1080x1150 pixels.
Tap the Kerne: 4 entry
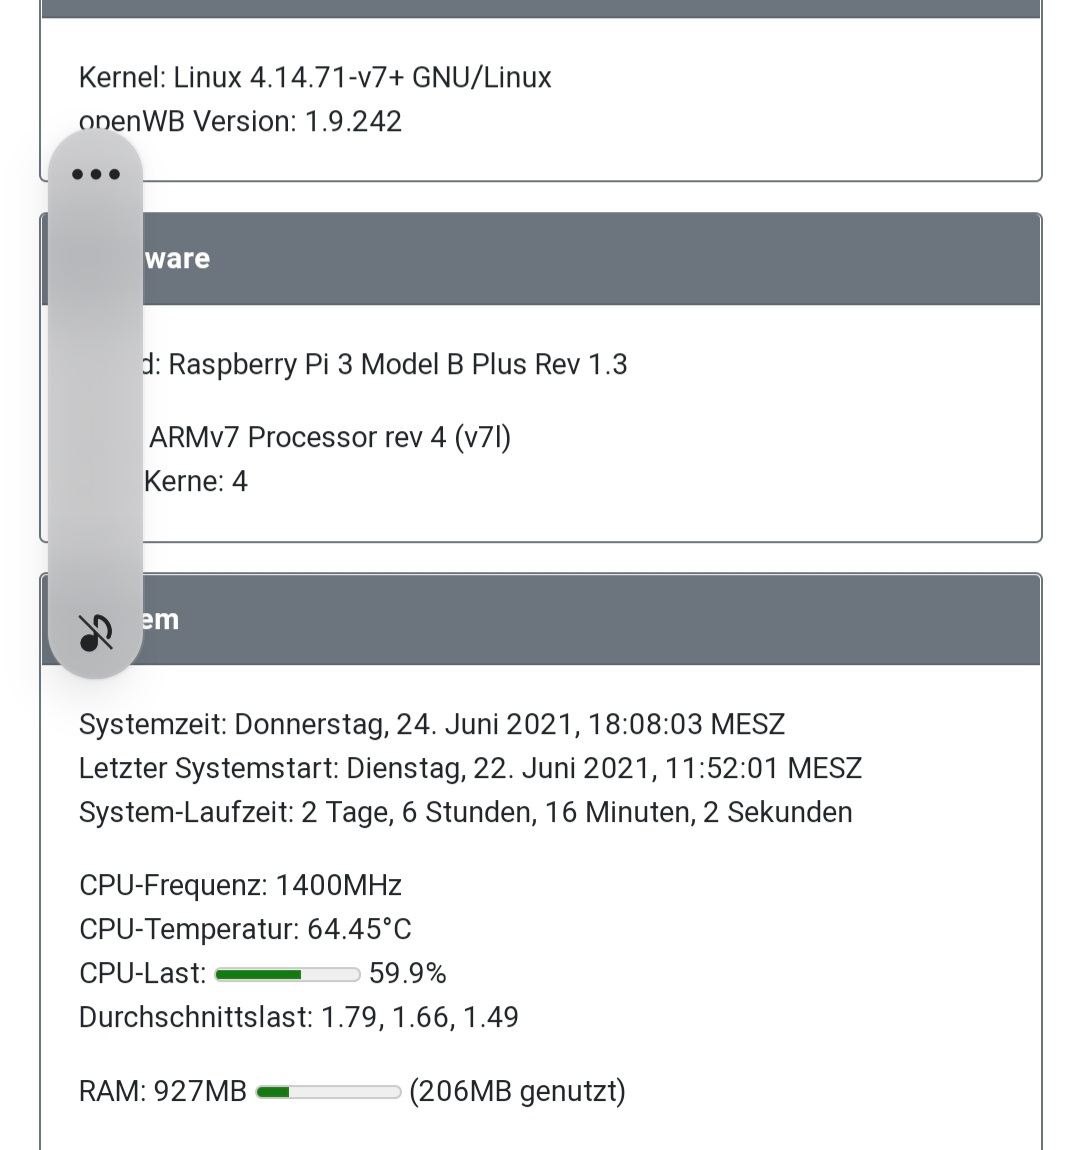click(x=196, y=482)
